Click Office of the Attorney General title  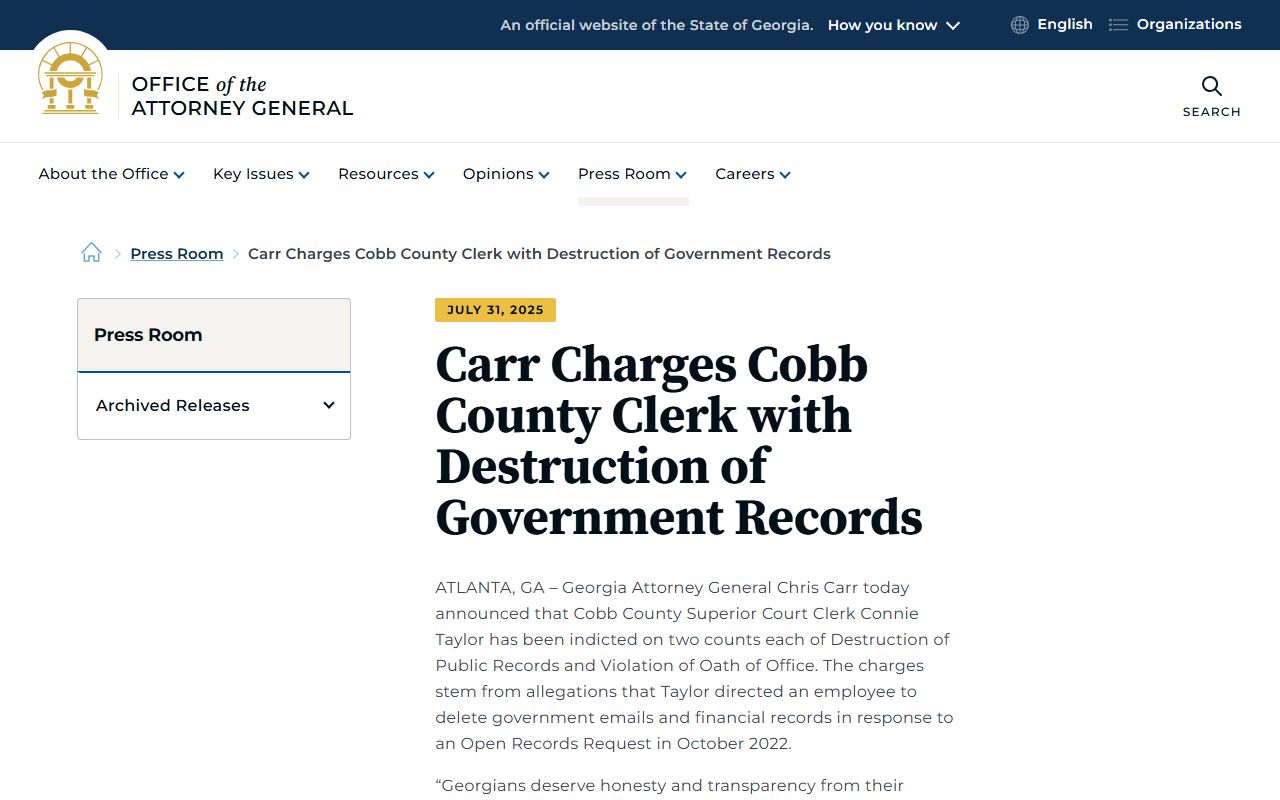click(242, 96)
